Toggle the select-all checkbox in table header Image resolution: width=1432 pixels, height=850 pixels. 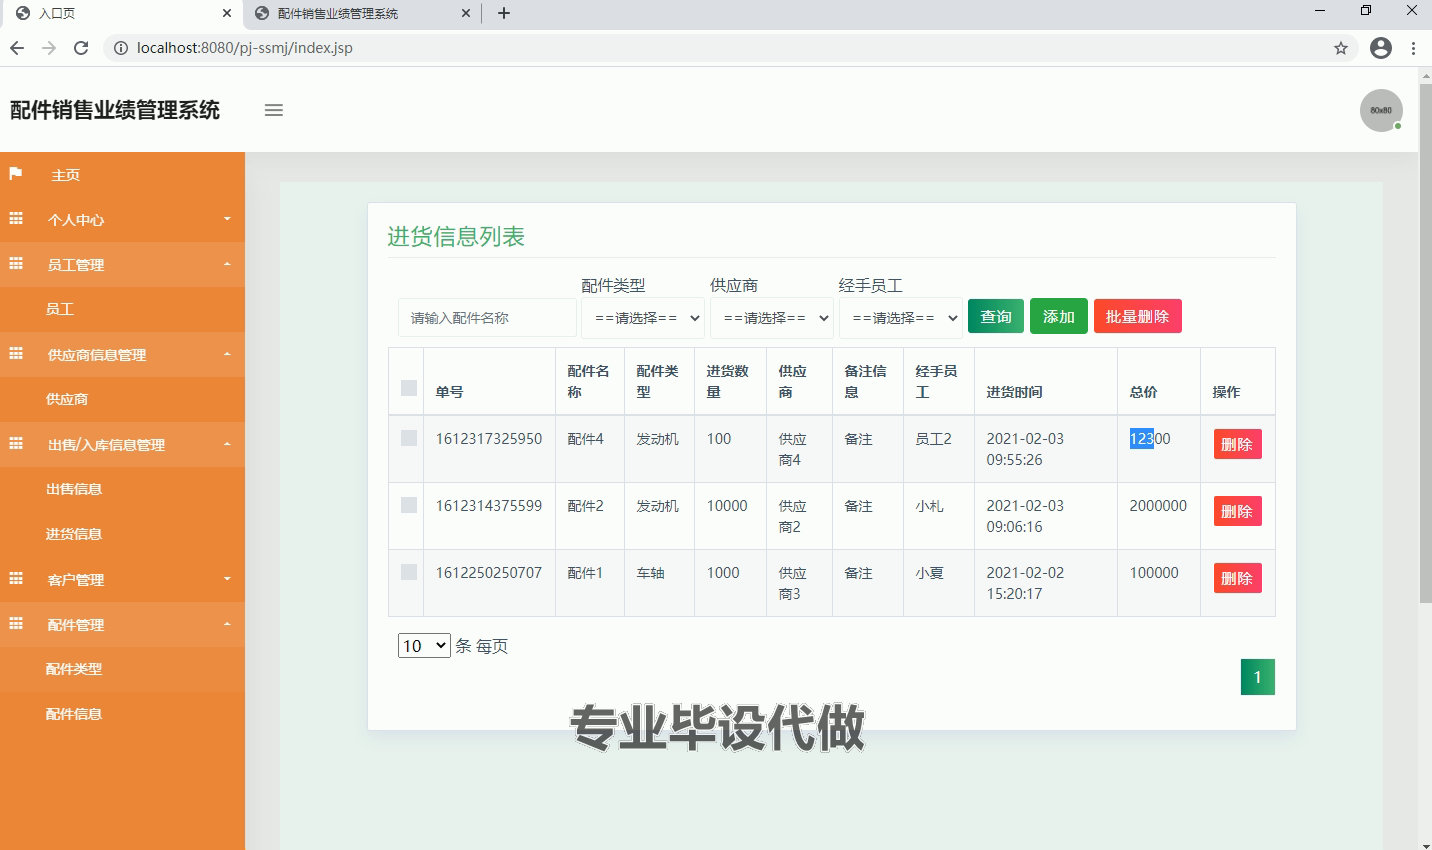tap(409, 388)
